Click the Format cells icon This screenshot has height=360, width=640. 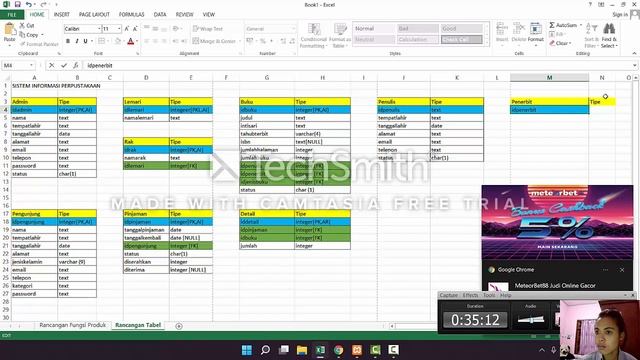[536, 33]
